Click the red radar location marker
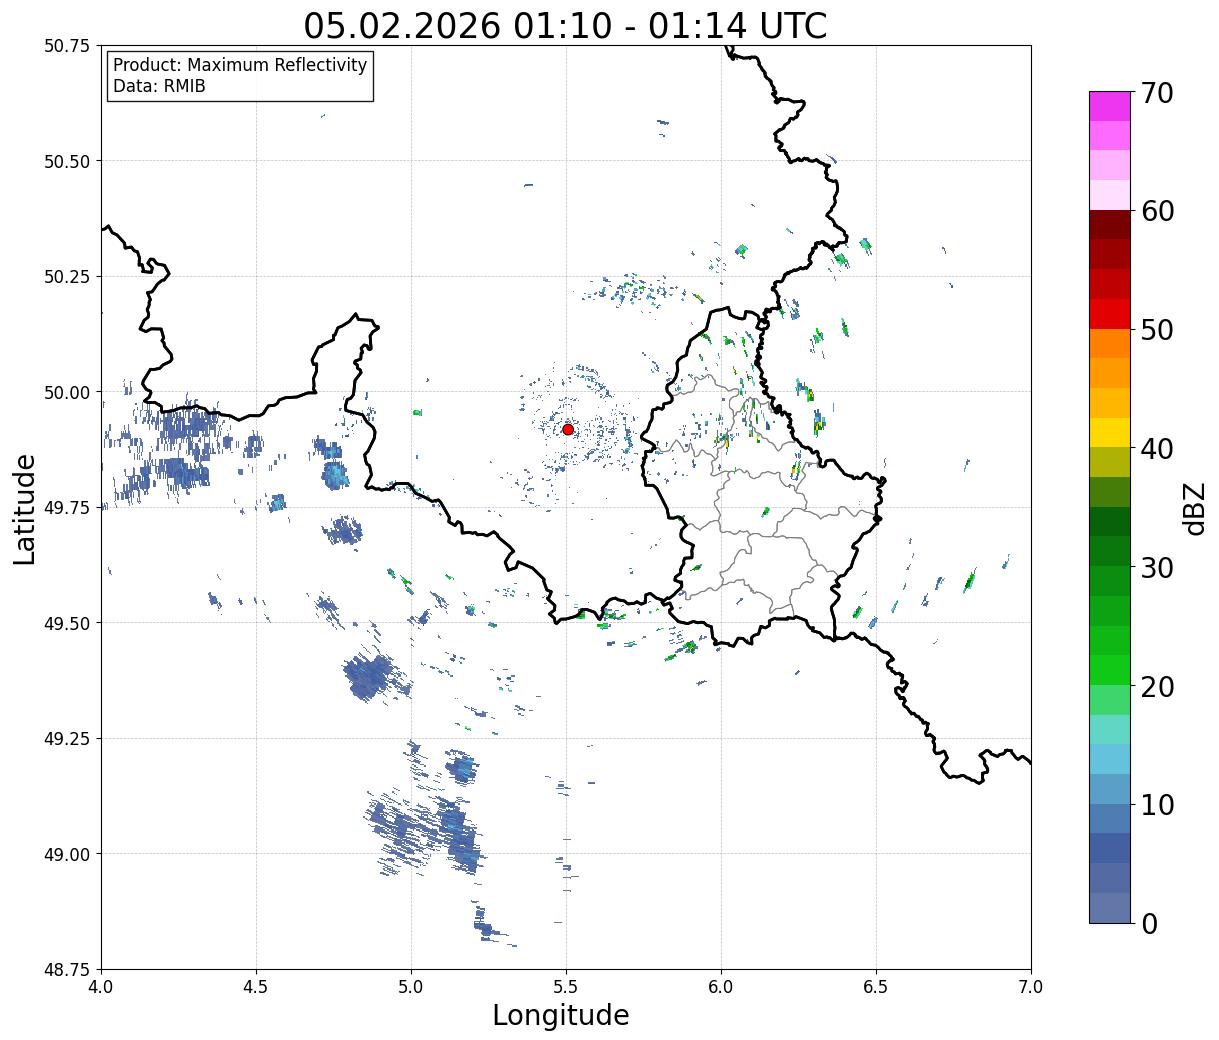This screenshot has height=1040, width=1219. click(x=568, y=429)
